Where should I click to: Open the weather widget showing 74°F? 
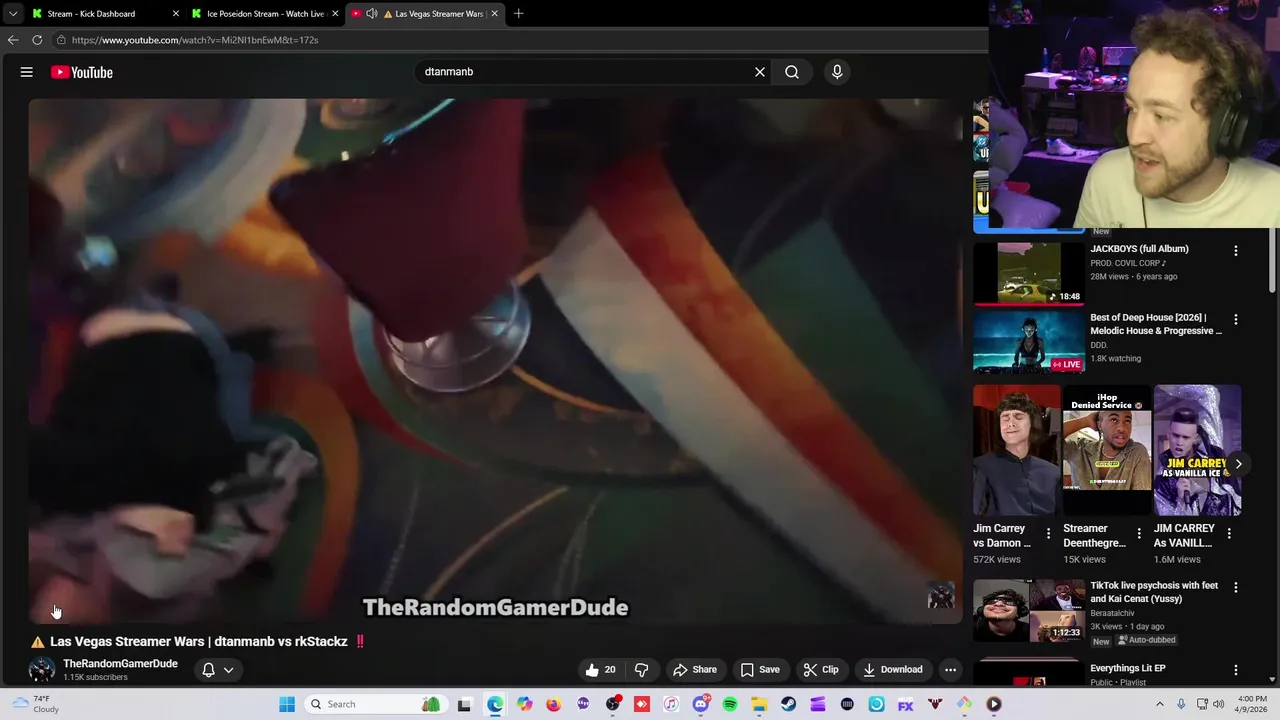34,704
